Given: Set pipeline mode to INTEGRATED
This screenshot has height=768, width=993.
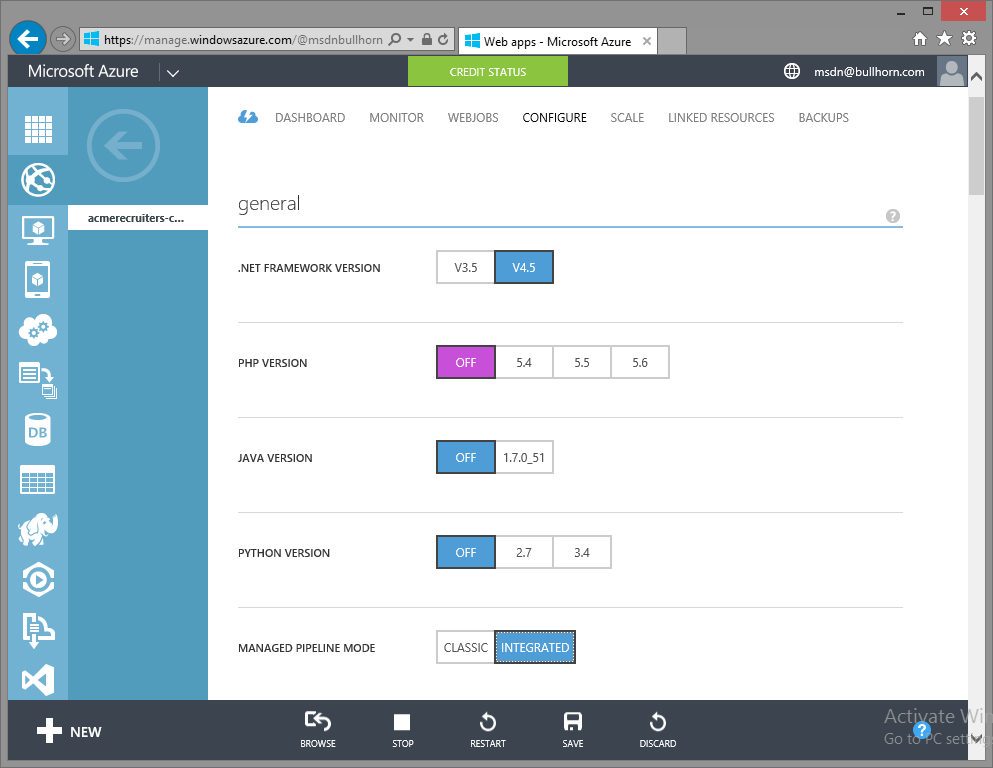Looking at the screenshot, I should pos(535,647).
